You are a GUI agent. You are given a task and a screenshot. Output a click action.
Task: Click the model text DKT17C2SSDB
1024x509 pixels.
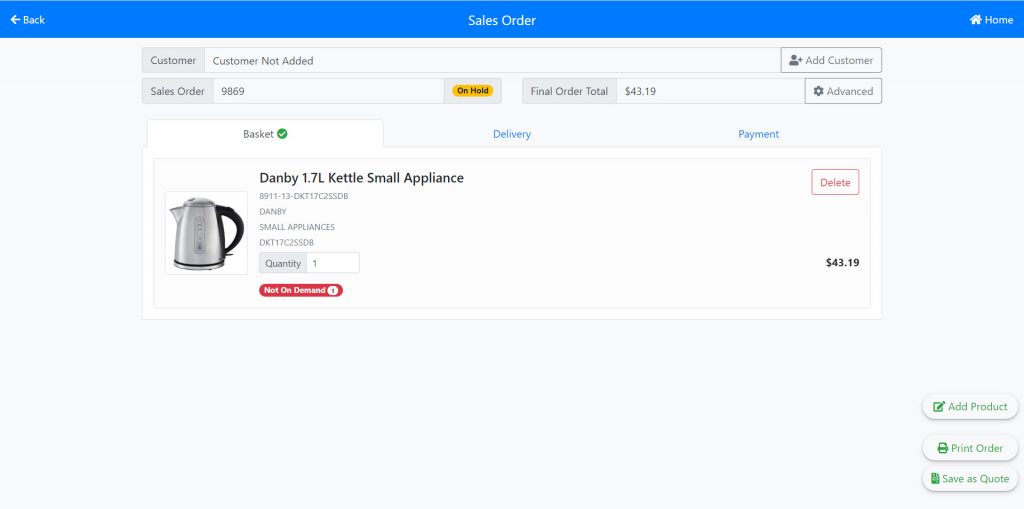(287, 243)
